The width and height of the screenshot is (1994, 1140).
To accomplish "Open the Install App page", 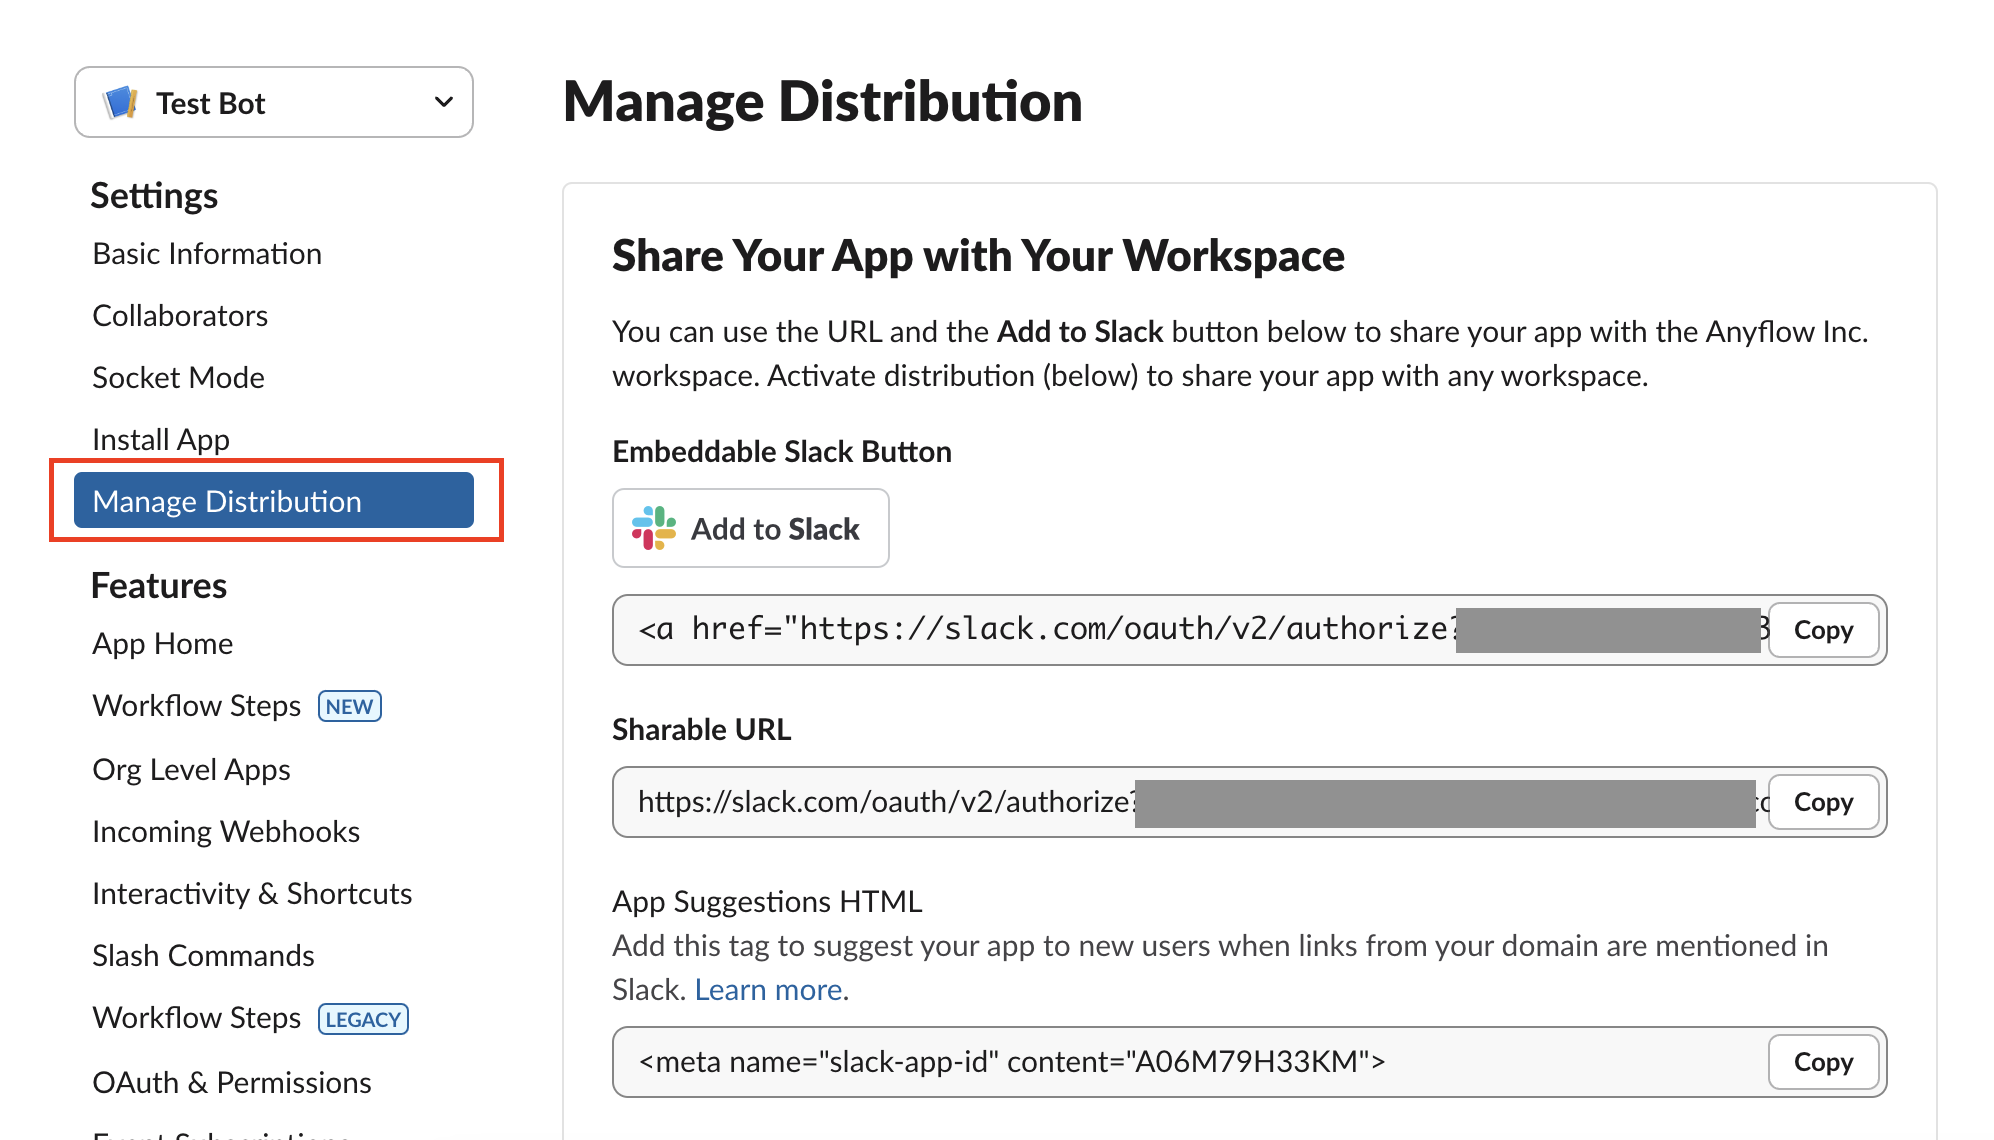I will click(x=161, y=440).
